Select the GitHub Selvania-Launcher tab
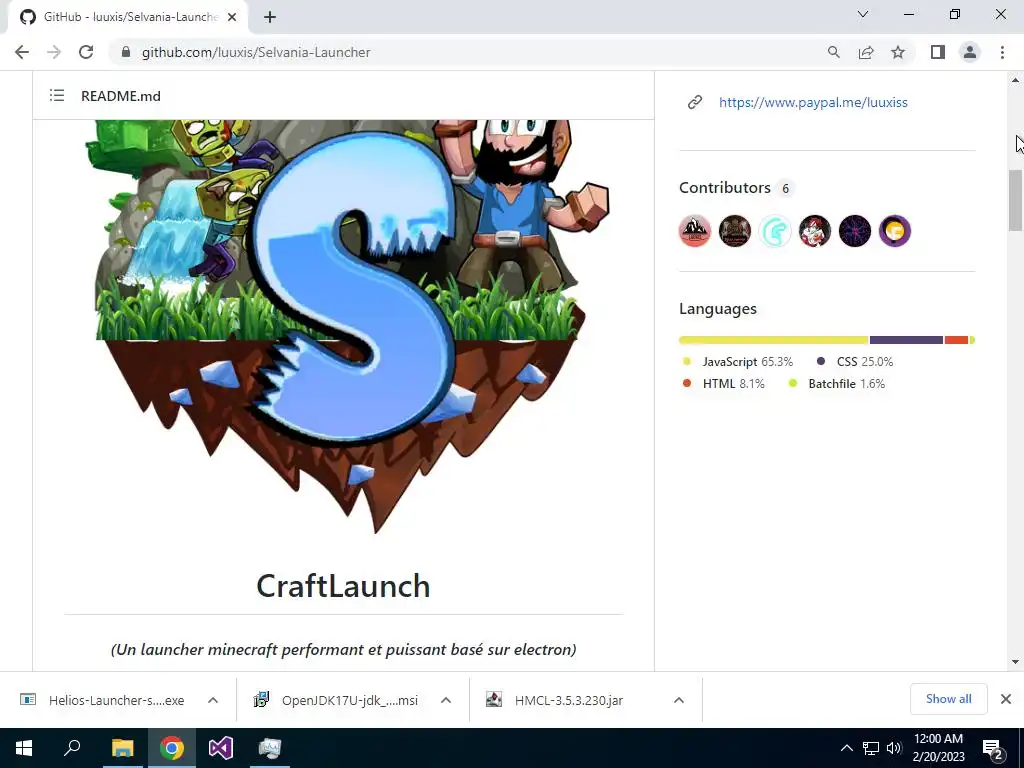Screen dimensions: 1024x768 [x=127, y=17]
